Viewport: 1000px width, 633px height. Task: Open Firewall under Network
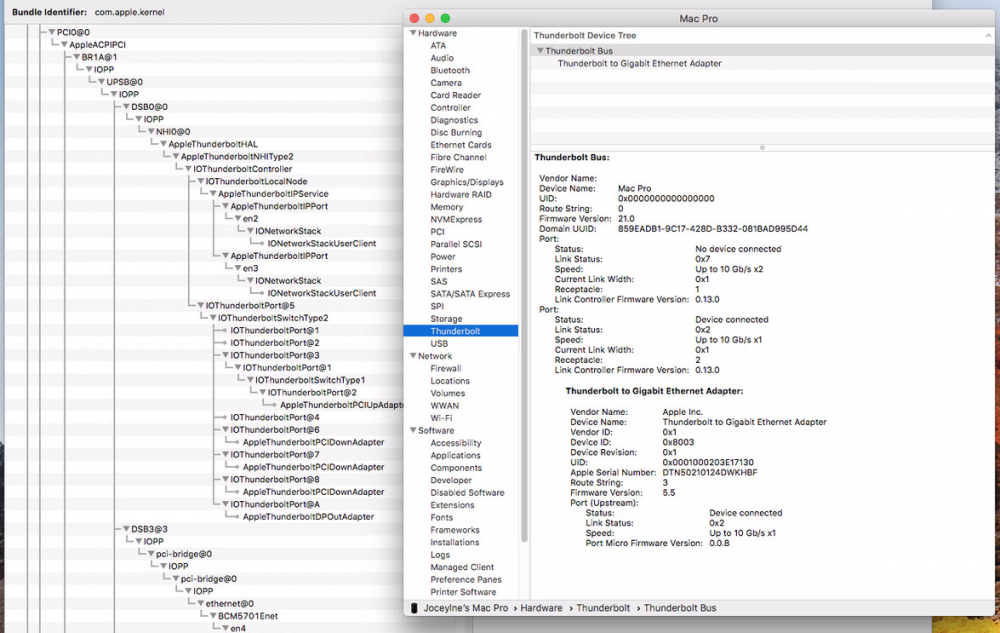(x=445, y=368)
